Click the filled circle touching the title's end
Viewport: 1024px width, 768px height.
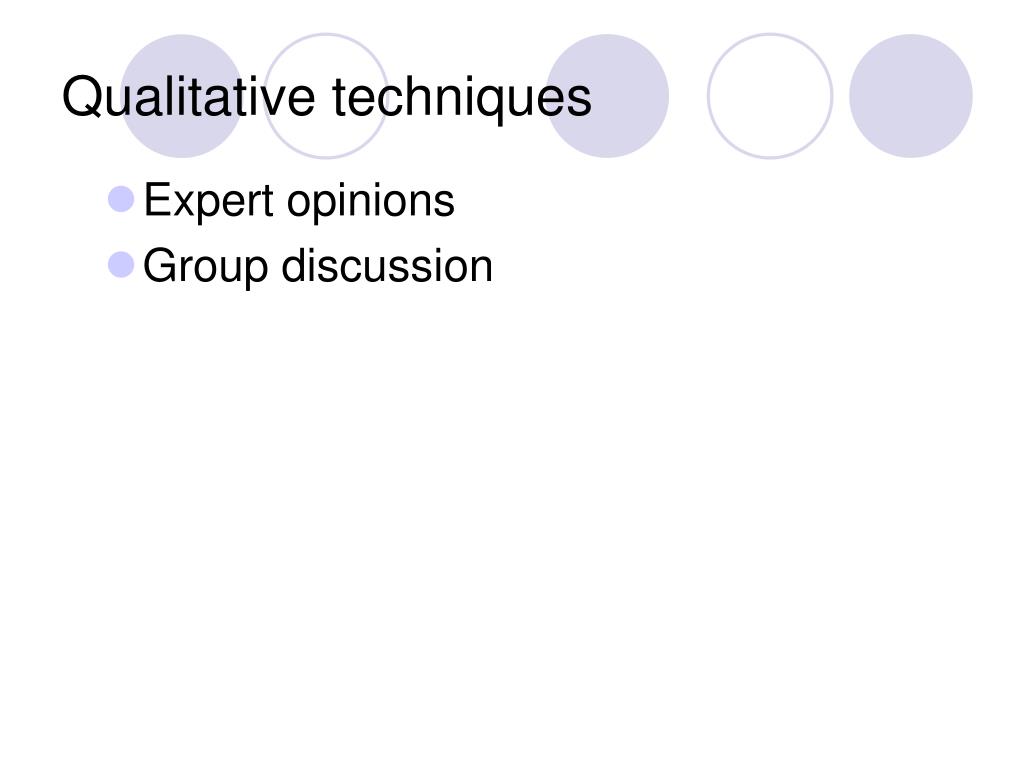[x=607, y=96]
